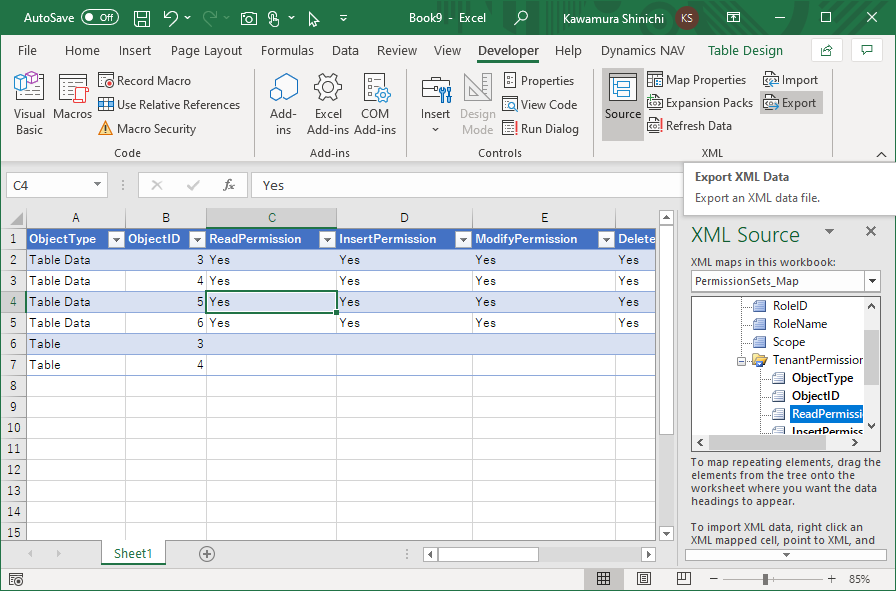Image resolution: width=896 pixels, height=591 pixels.
Task: Switch to the Table Design tab
Action: pos(745,51)
